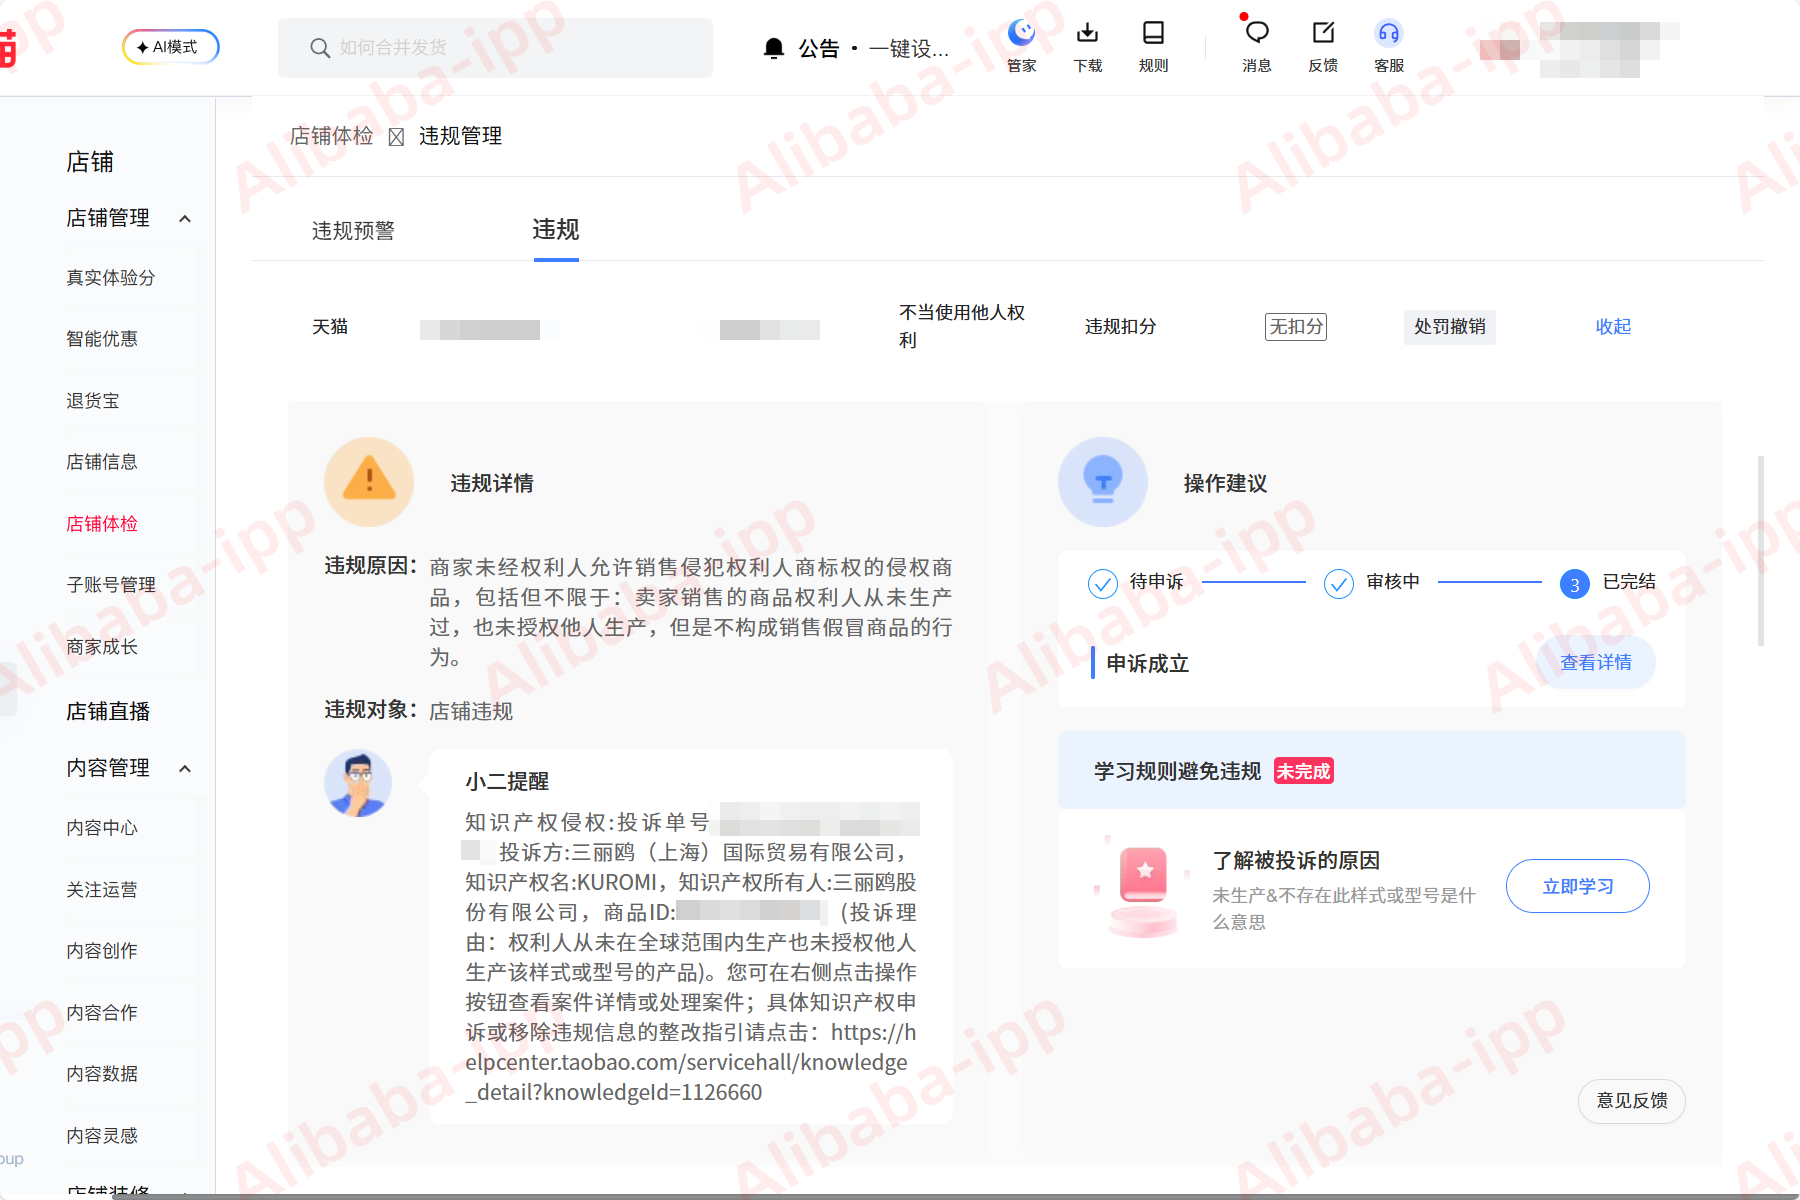The image size is (1800, 1200).
Task: Go to 店铺体检 breadcrumb link
Action: [x=332, y=136]
